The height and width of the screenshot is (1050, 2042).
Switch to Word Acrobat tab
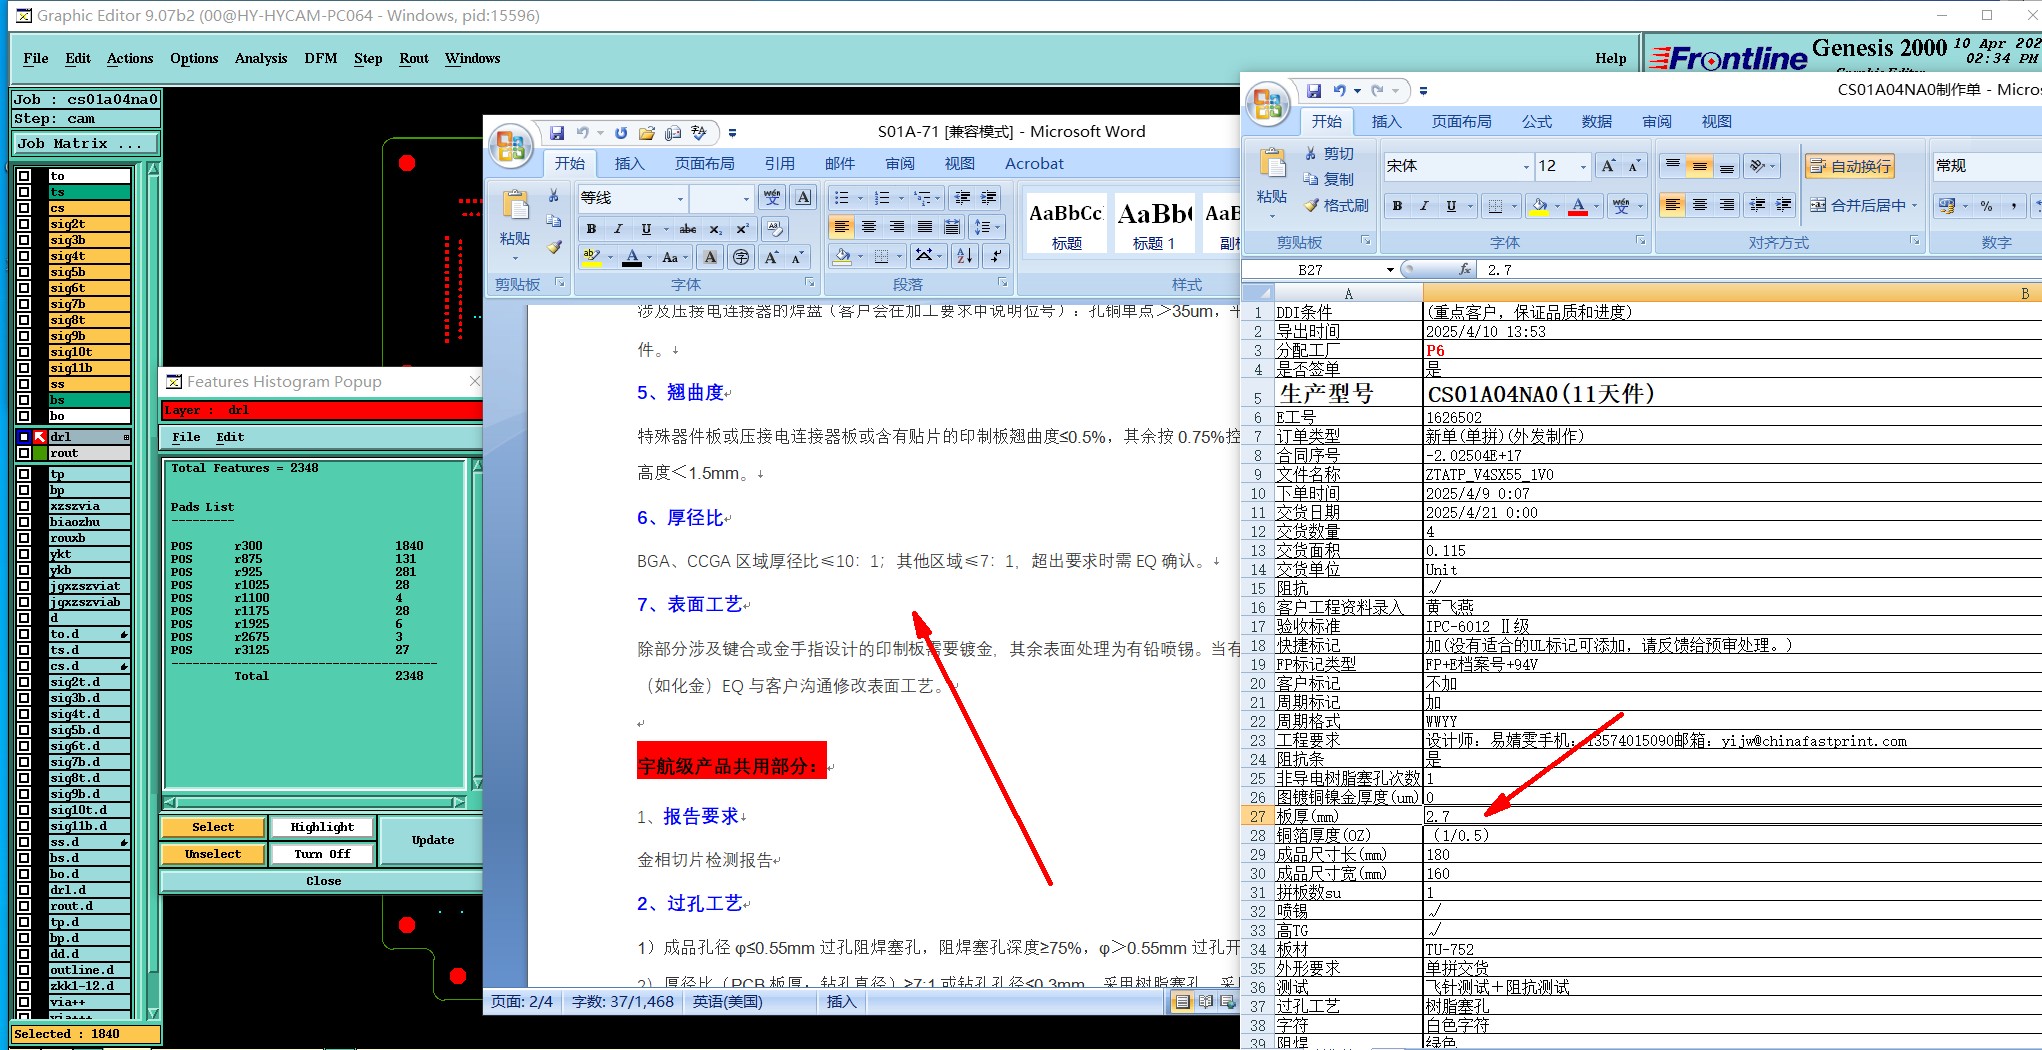1034,163
